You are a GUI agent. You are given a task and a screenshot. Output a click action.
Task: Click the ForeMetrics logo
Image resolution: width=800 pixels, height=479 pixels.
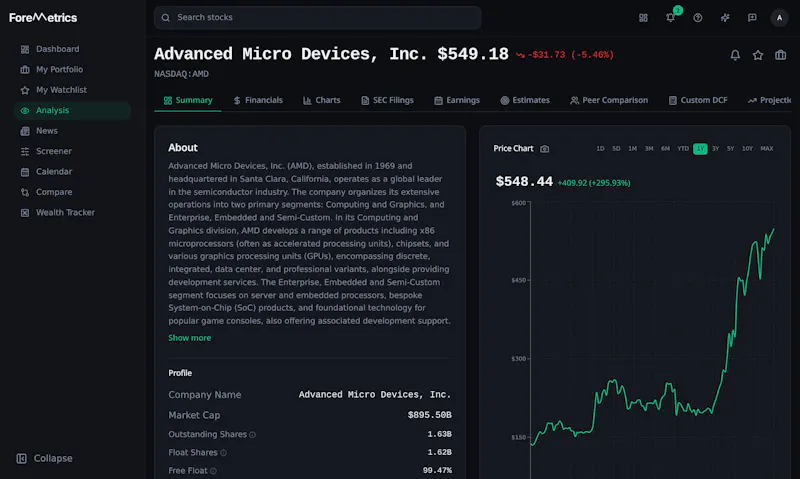click(43, 17)
